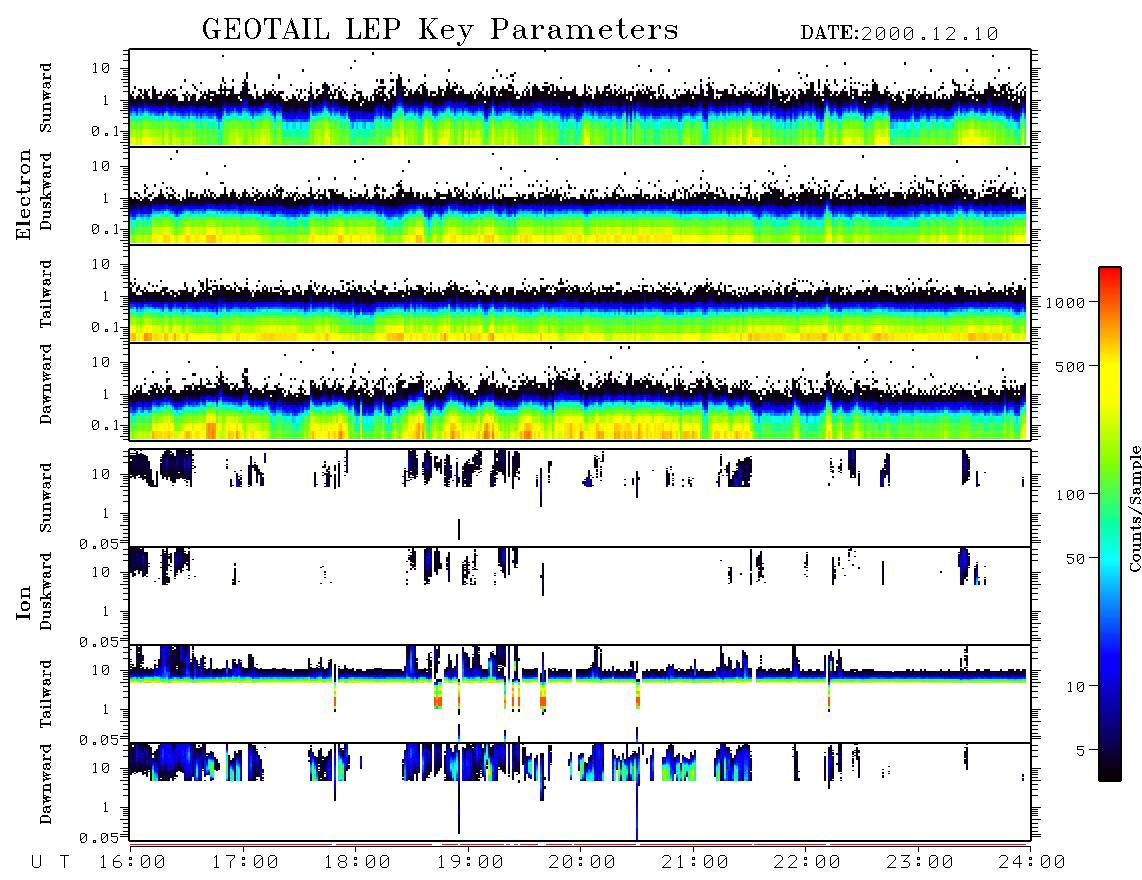Select the Ion "Duskward" panel label
The width and height of the screenshot is (1142, 880).
pos(46,591)
